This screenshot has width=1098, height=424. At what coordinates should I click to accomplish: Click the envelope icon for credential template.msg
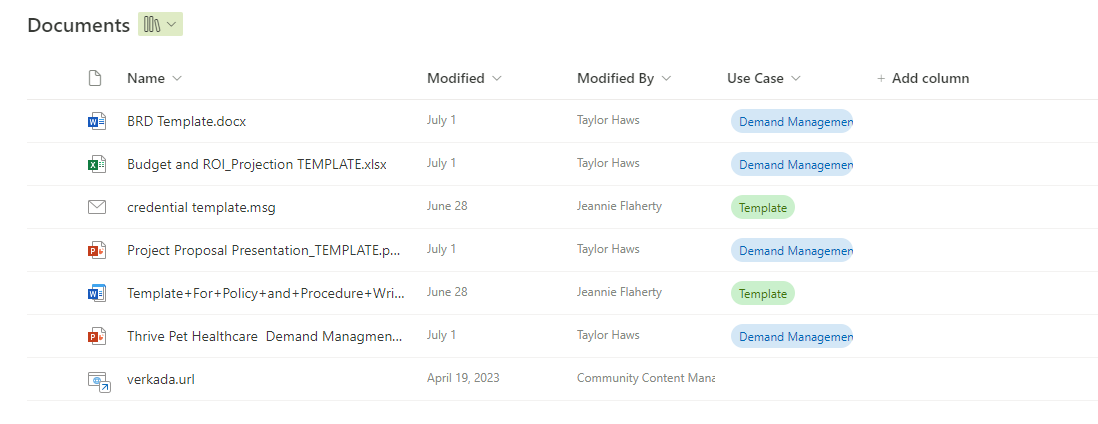pos(96,207)
